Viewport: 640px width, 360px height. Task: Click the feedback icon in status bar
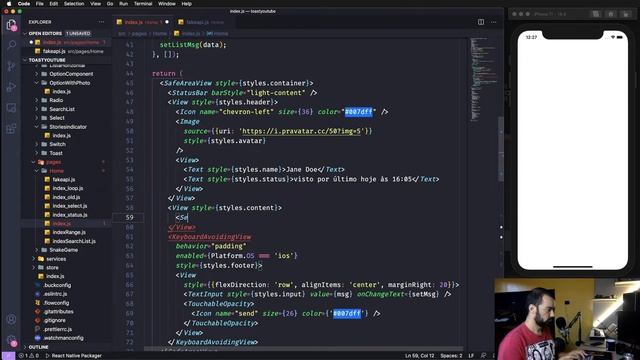click(x=483, y=356)
